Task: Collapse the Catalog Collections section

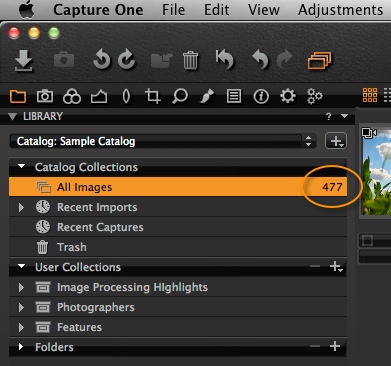Action: (22, 166)
